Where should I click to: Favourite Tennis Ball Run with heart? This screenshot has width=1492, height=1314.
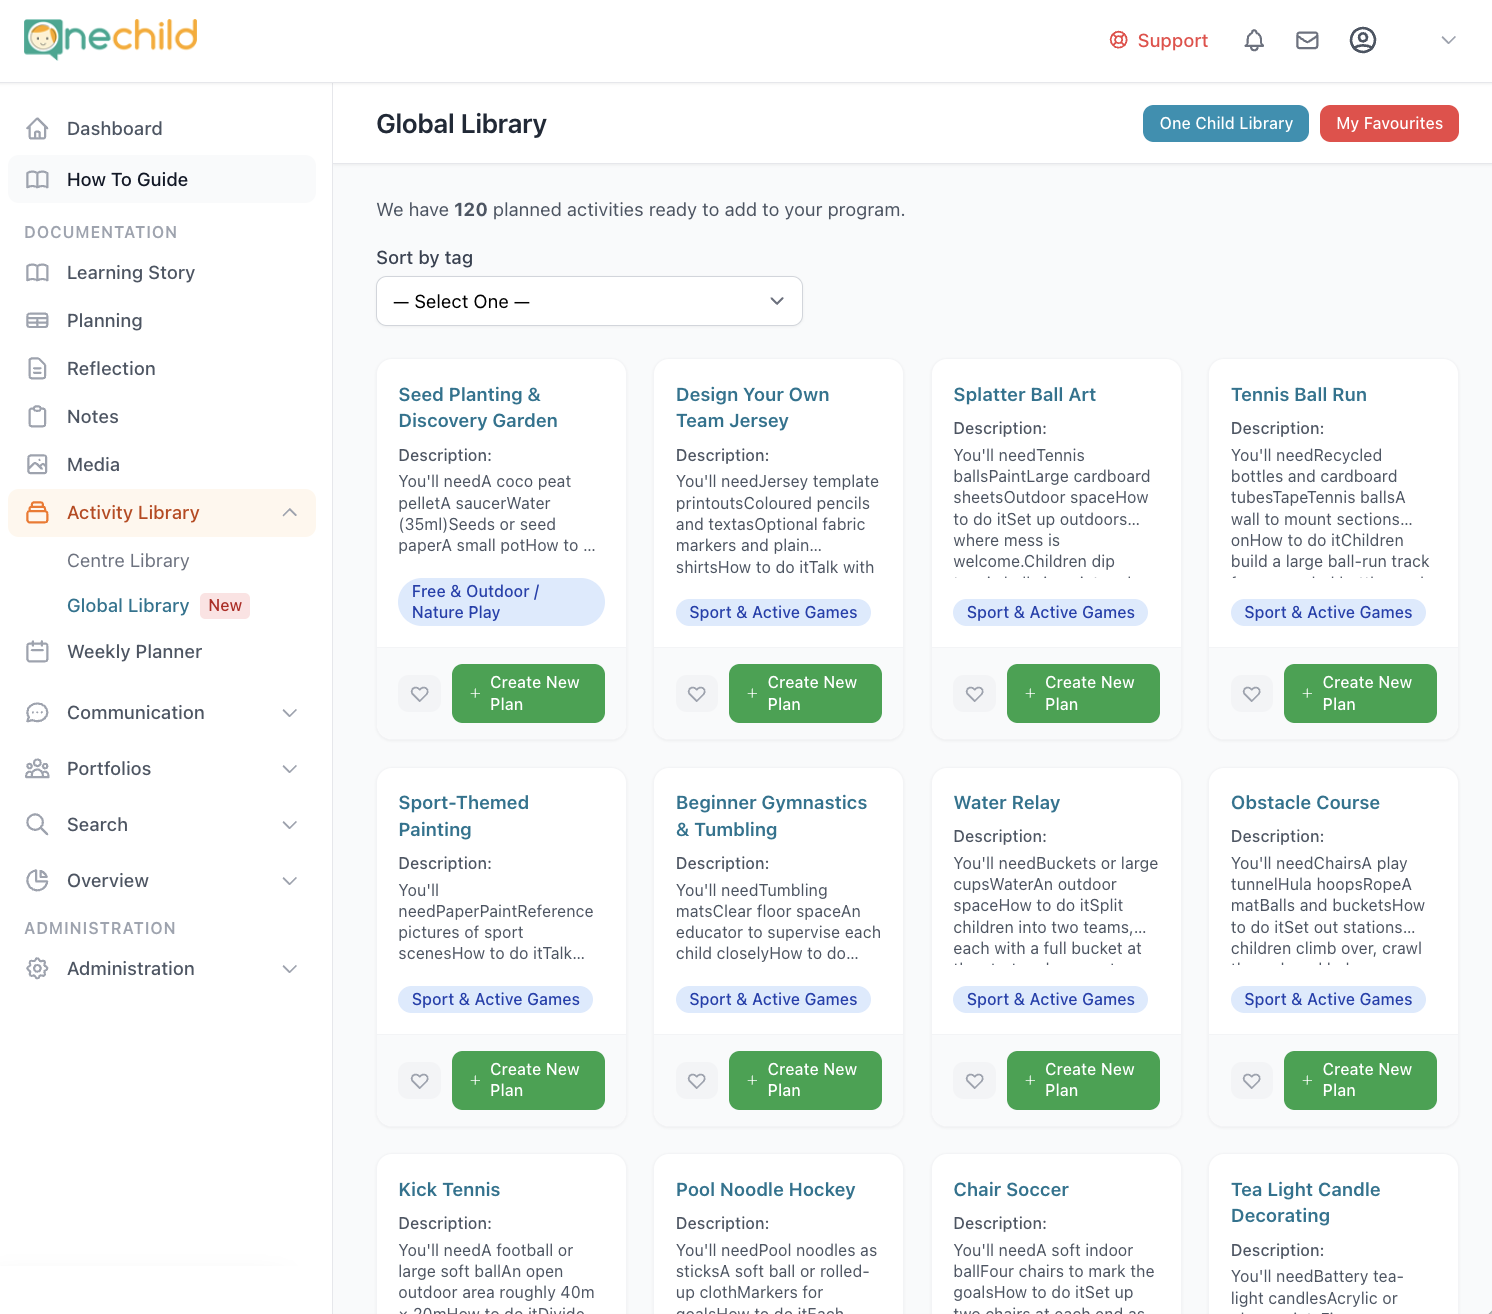click(x=1252, y=693)
